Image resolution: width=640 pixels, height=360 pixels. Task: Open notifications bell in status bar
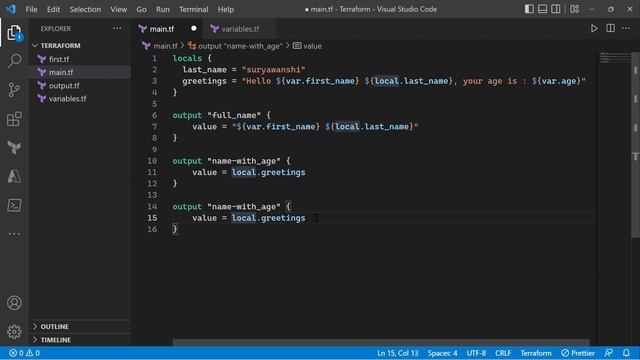tap(626, 353)
